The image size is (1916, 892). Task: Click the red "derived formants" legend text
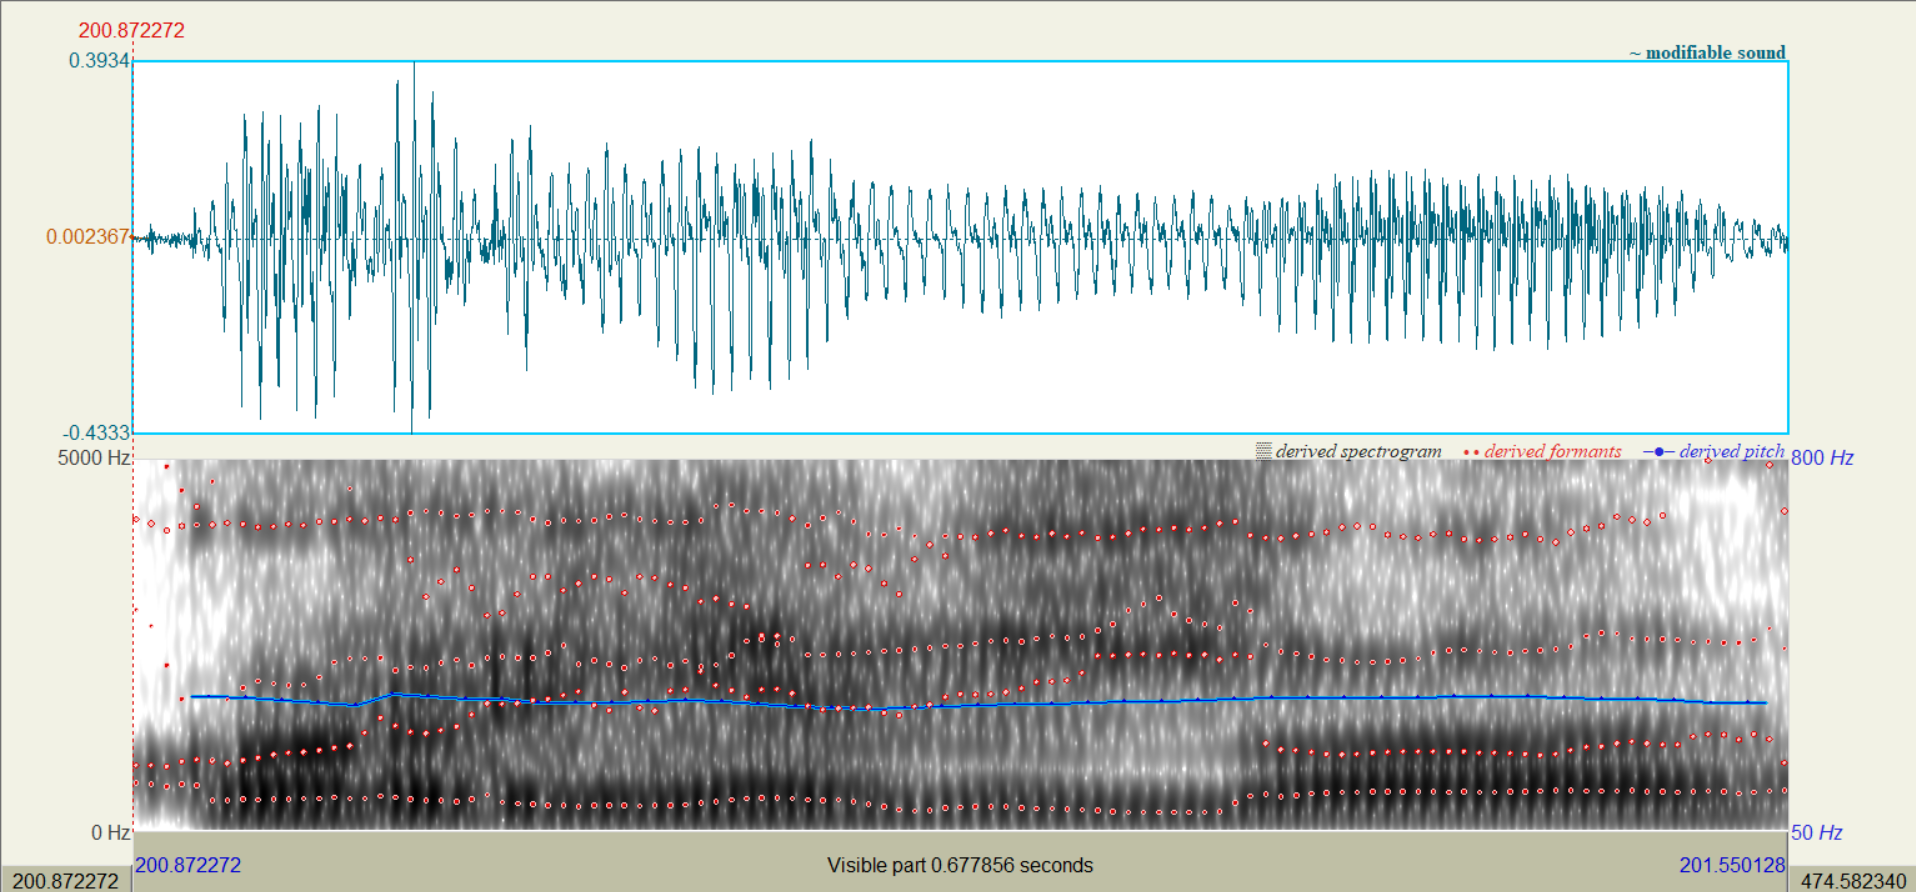pos(1552,451)
